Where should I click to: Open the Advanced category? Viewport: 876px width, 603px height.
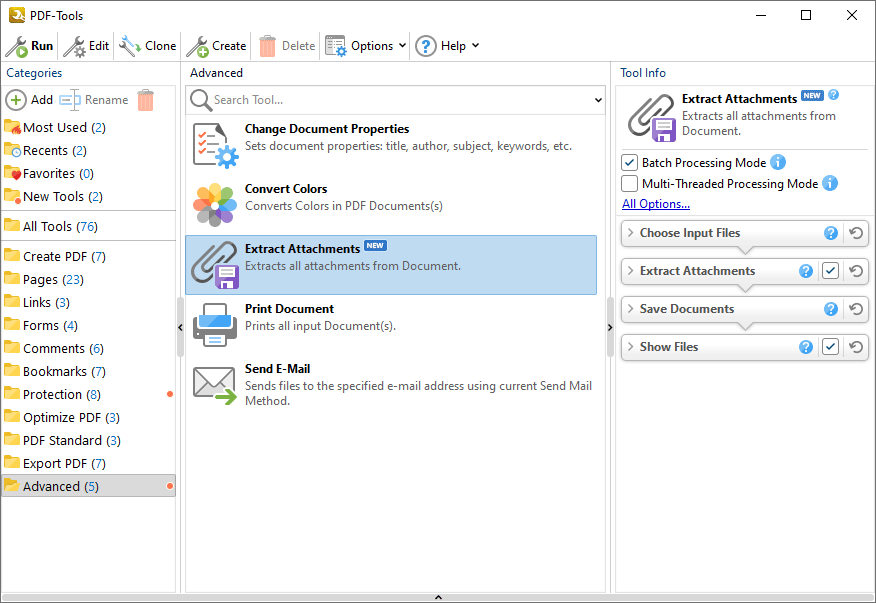click(55, 486)
